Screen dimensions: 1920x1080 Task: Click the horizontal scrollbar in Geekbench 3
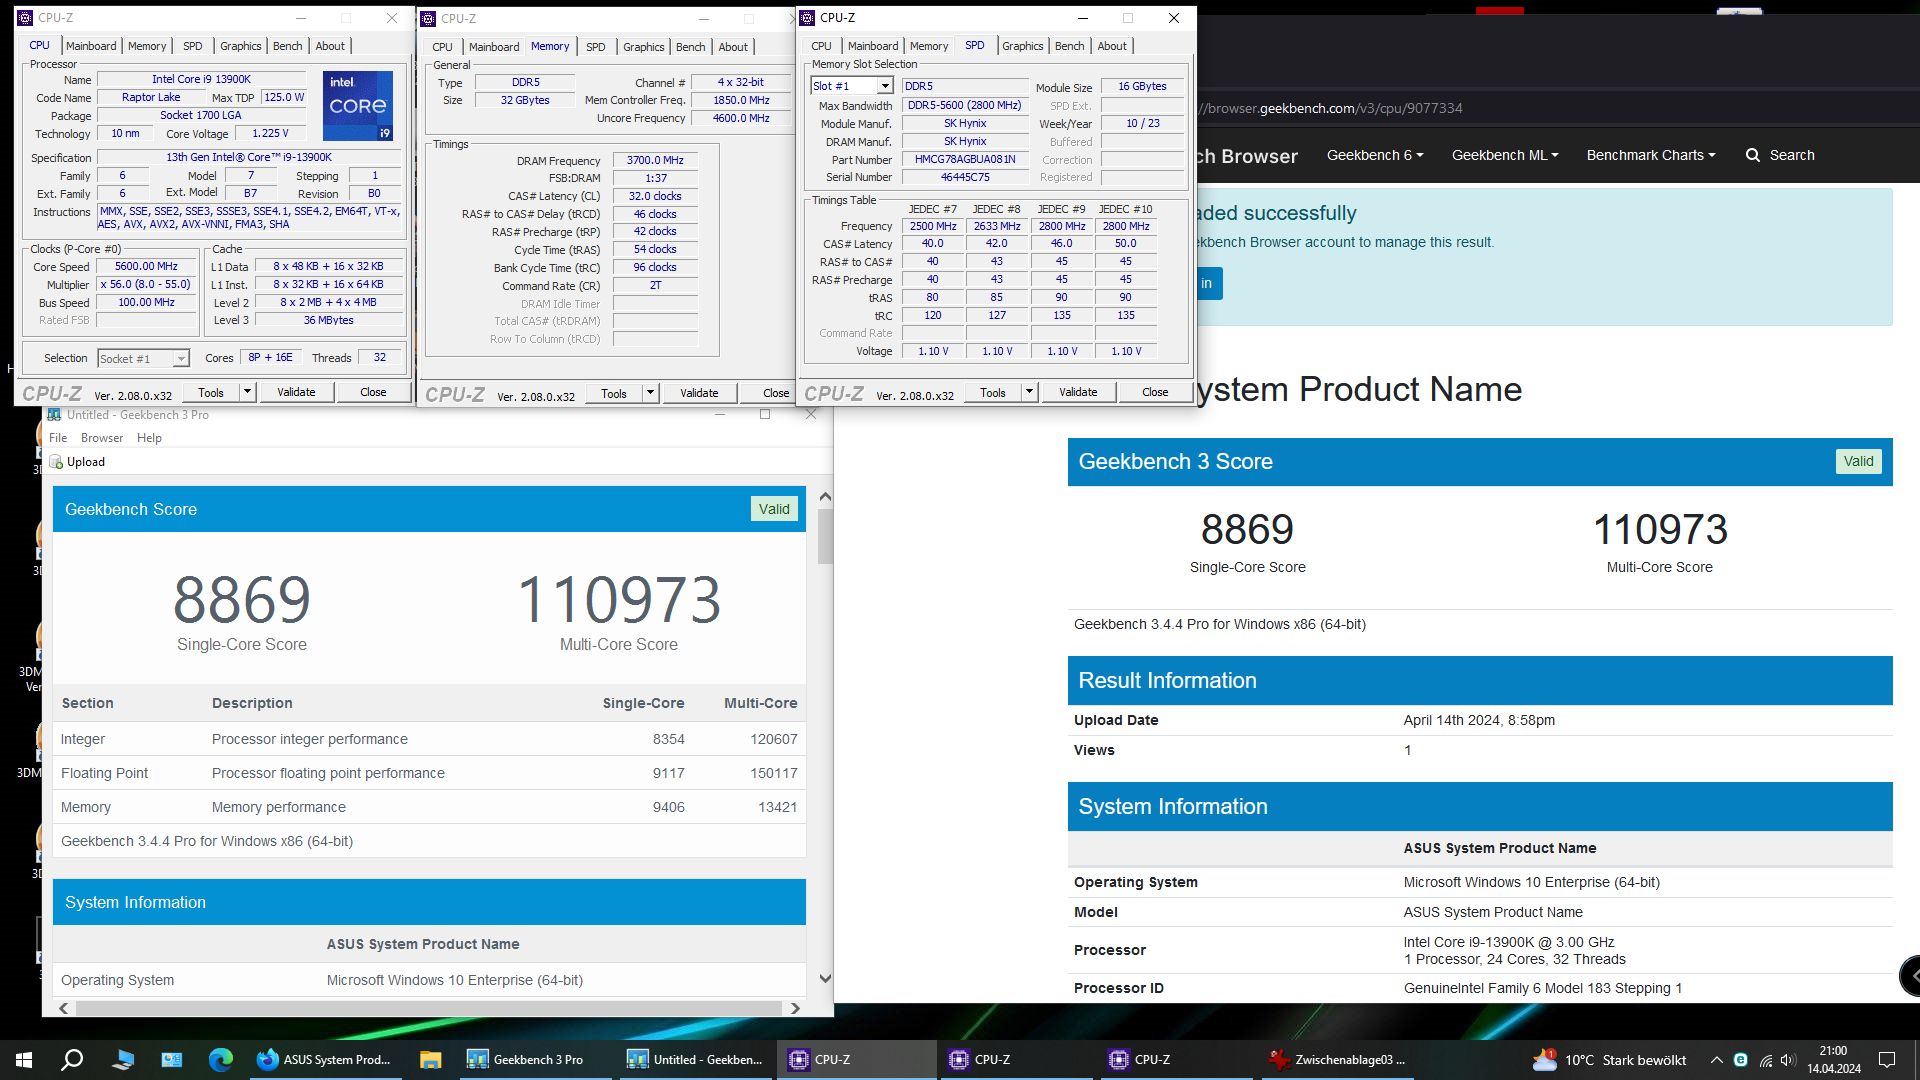(x=428, y=1008)
